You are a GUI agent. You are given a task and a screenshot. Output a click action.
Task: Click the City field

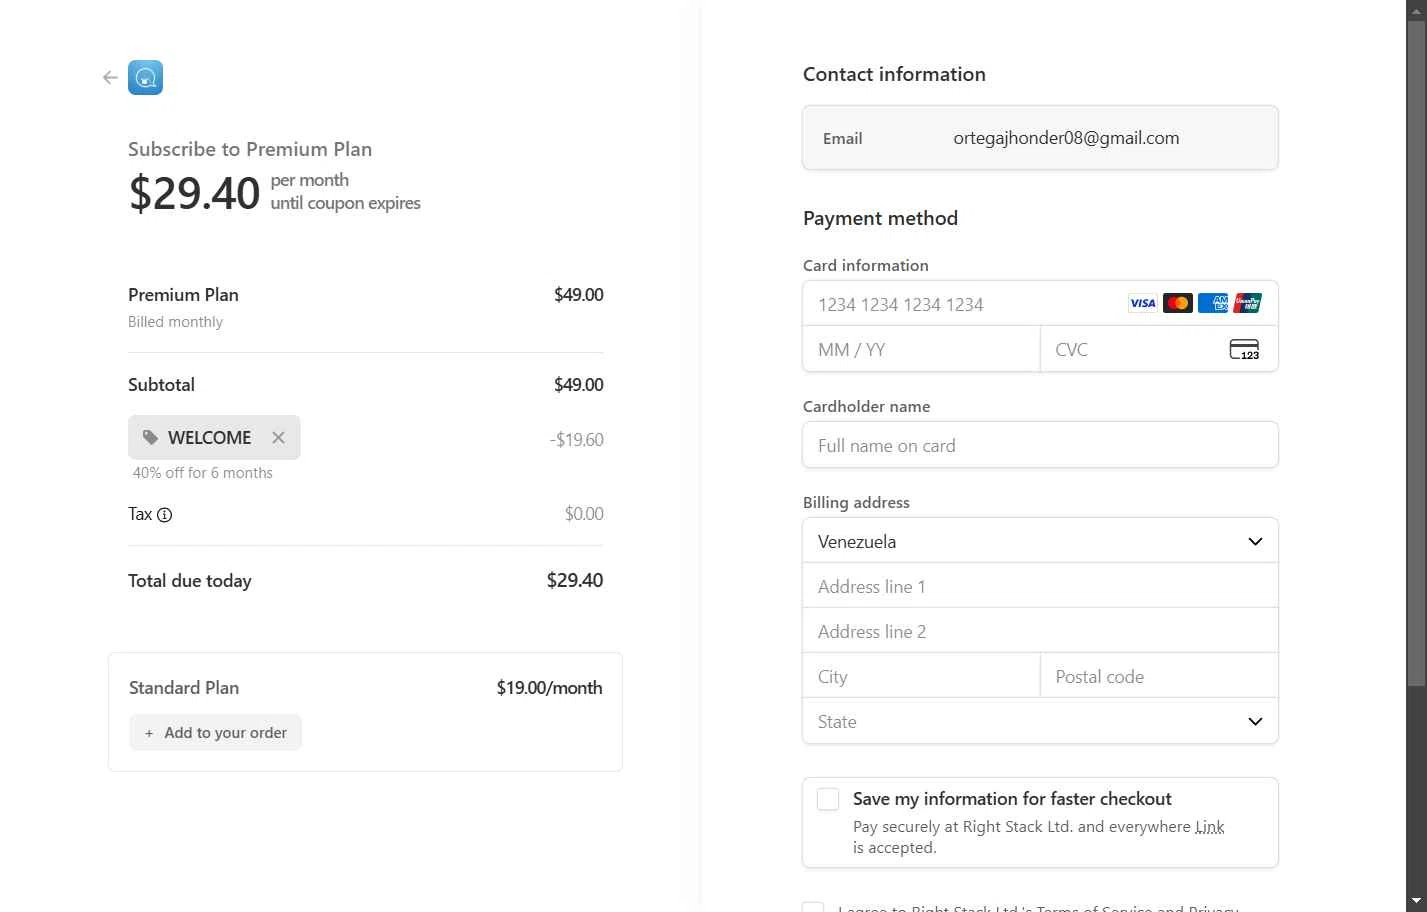[921, 676]
